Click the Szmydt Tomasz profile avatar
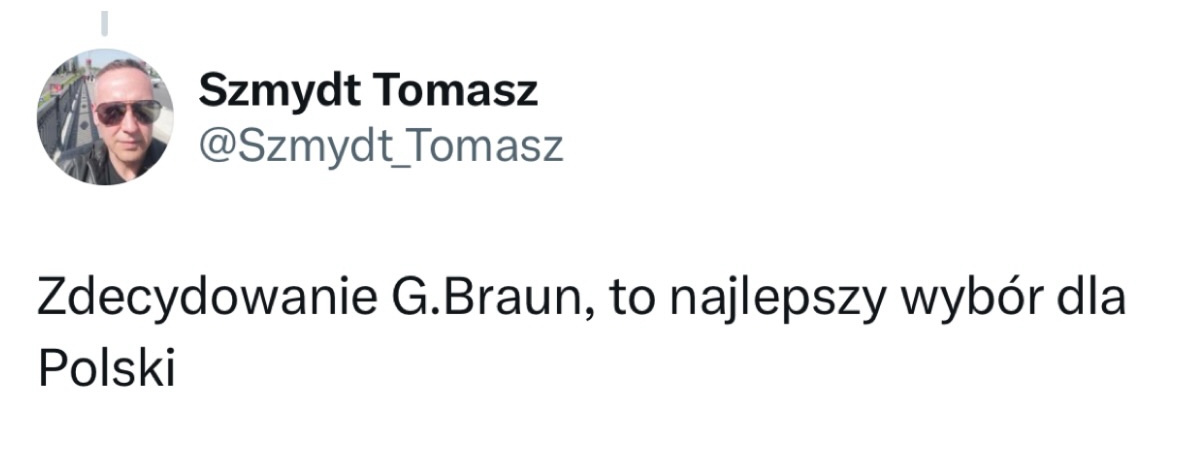Viewport: 1179px width, 457px height. [x=105, y=118]
